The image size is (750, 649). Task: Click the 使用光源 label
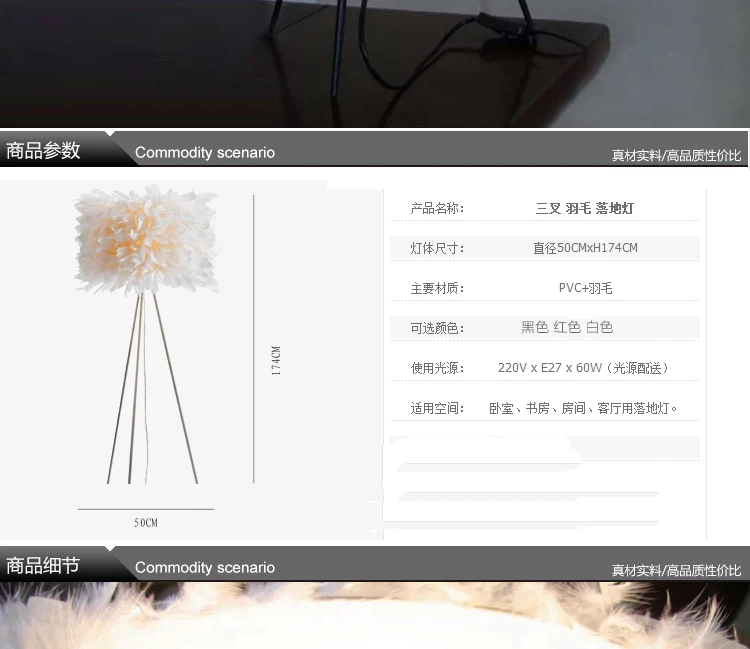[x=437, y=368]
